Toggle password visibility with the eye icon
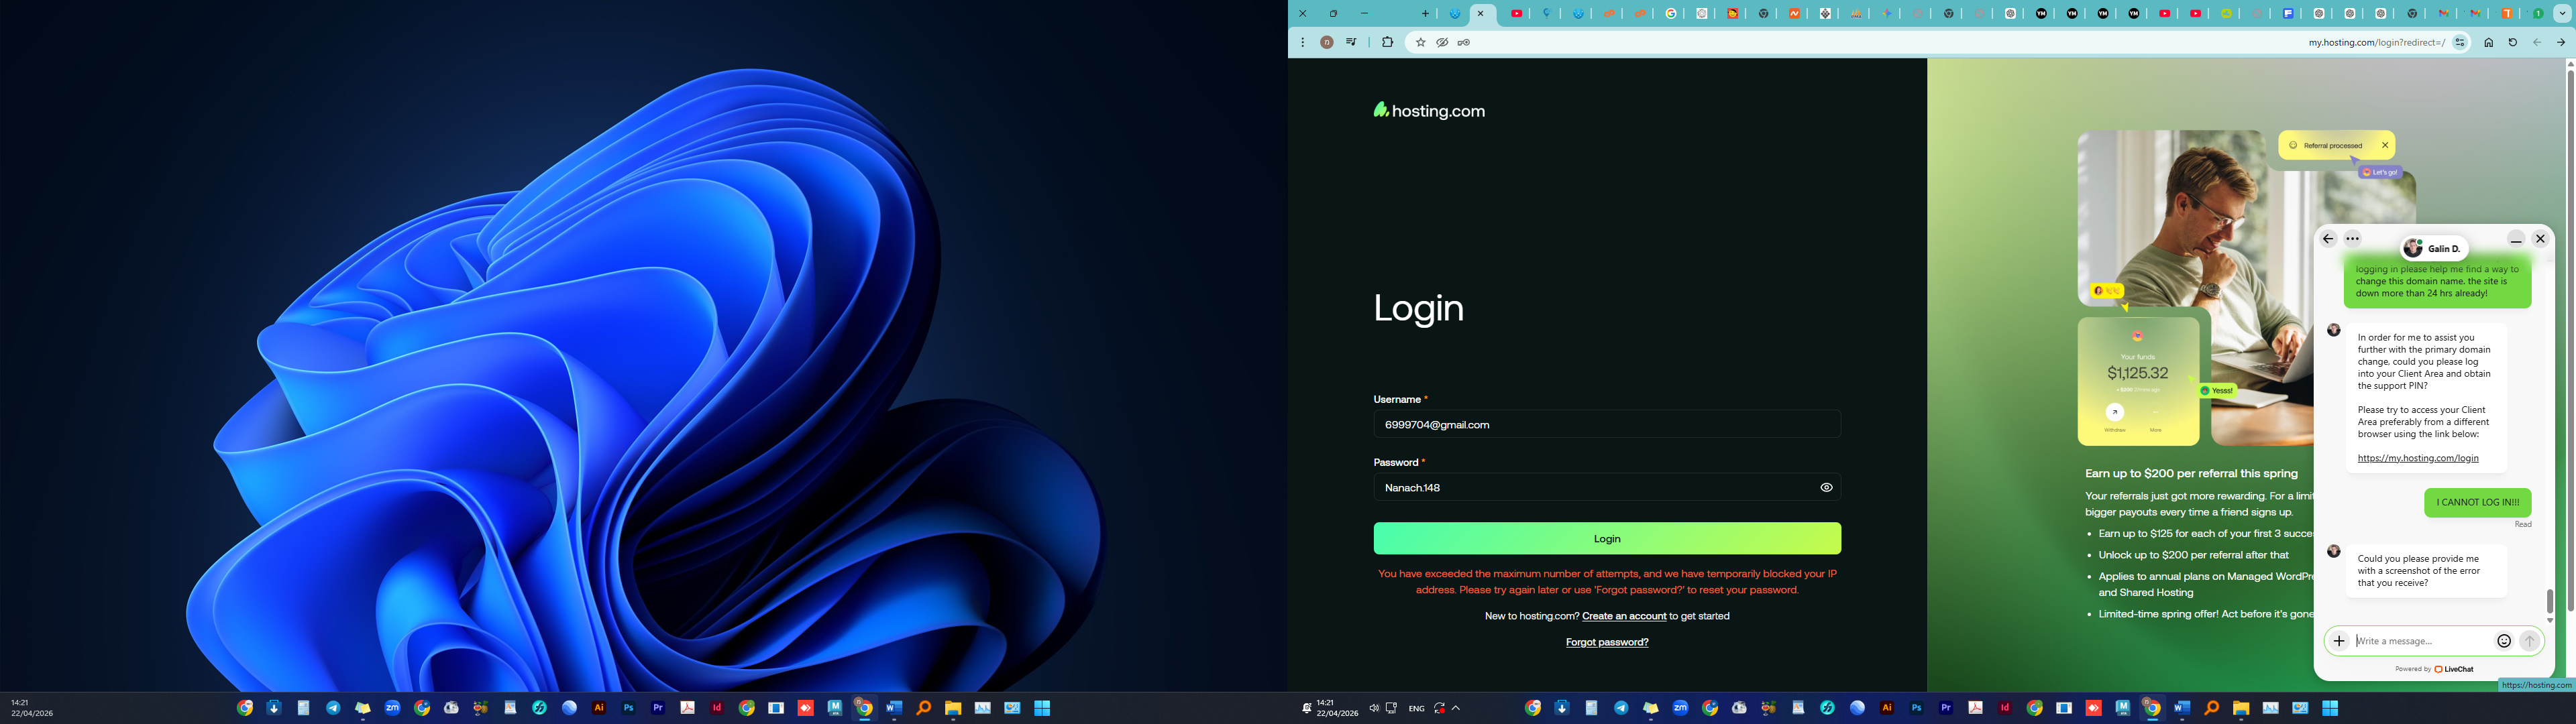The height and width of the screenshot is (724, 2576). click(x=1826, y=488)
